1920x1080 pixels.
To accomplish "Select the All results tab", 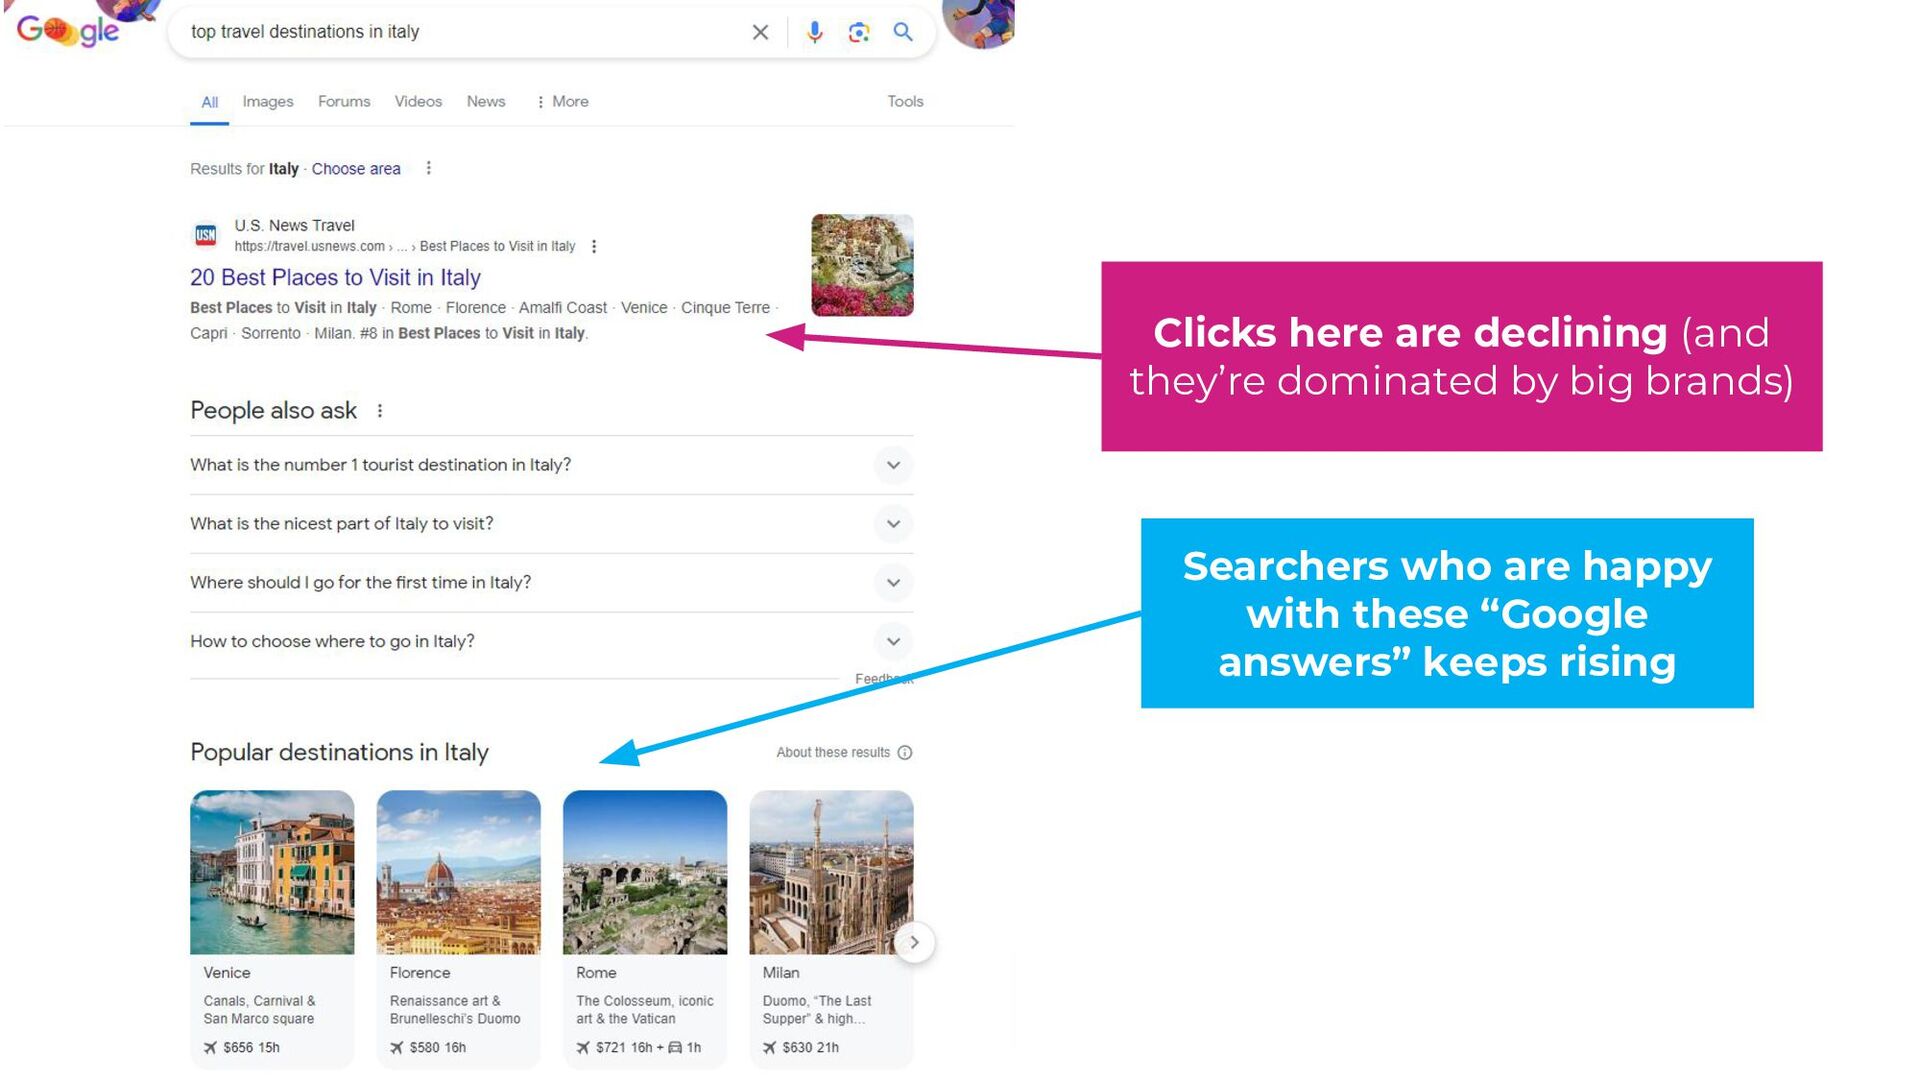I will point(209,102).
